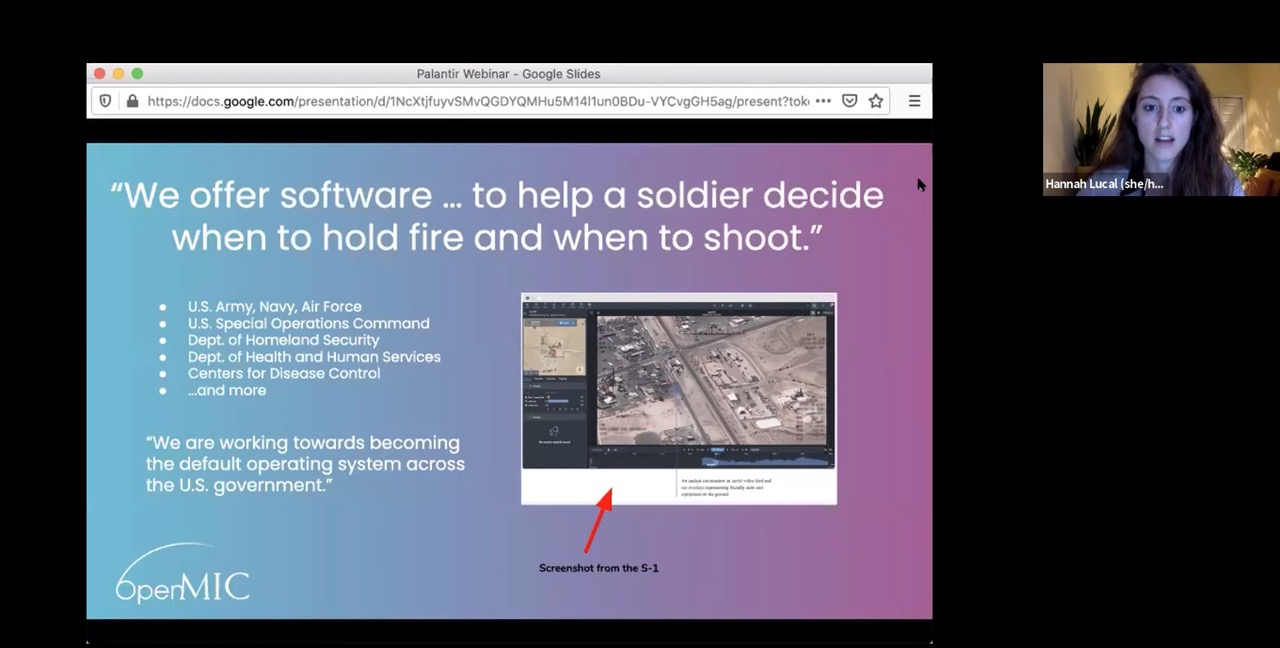Minimize the browser window with yellow button
Image resolution: width=1280 pixels, height=648 pixels.
pyautogui.click(x=118, y=74)
